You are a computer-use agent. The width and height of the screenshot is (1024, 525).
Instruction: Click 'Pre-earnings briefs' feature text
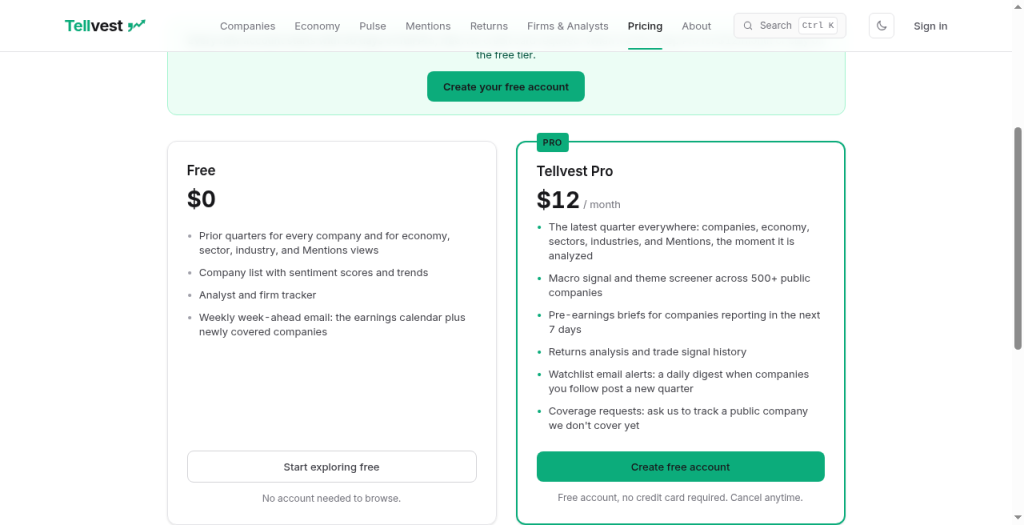point(684,322)
